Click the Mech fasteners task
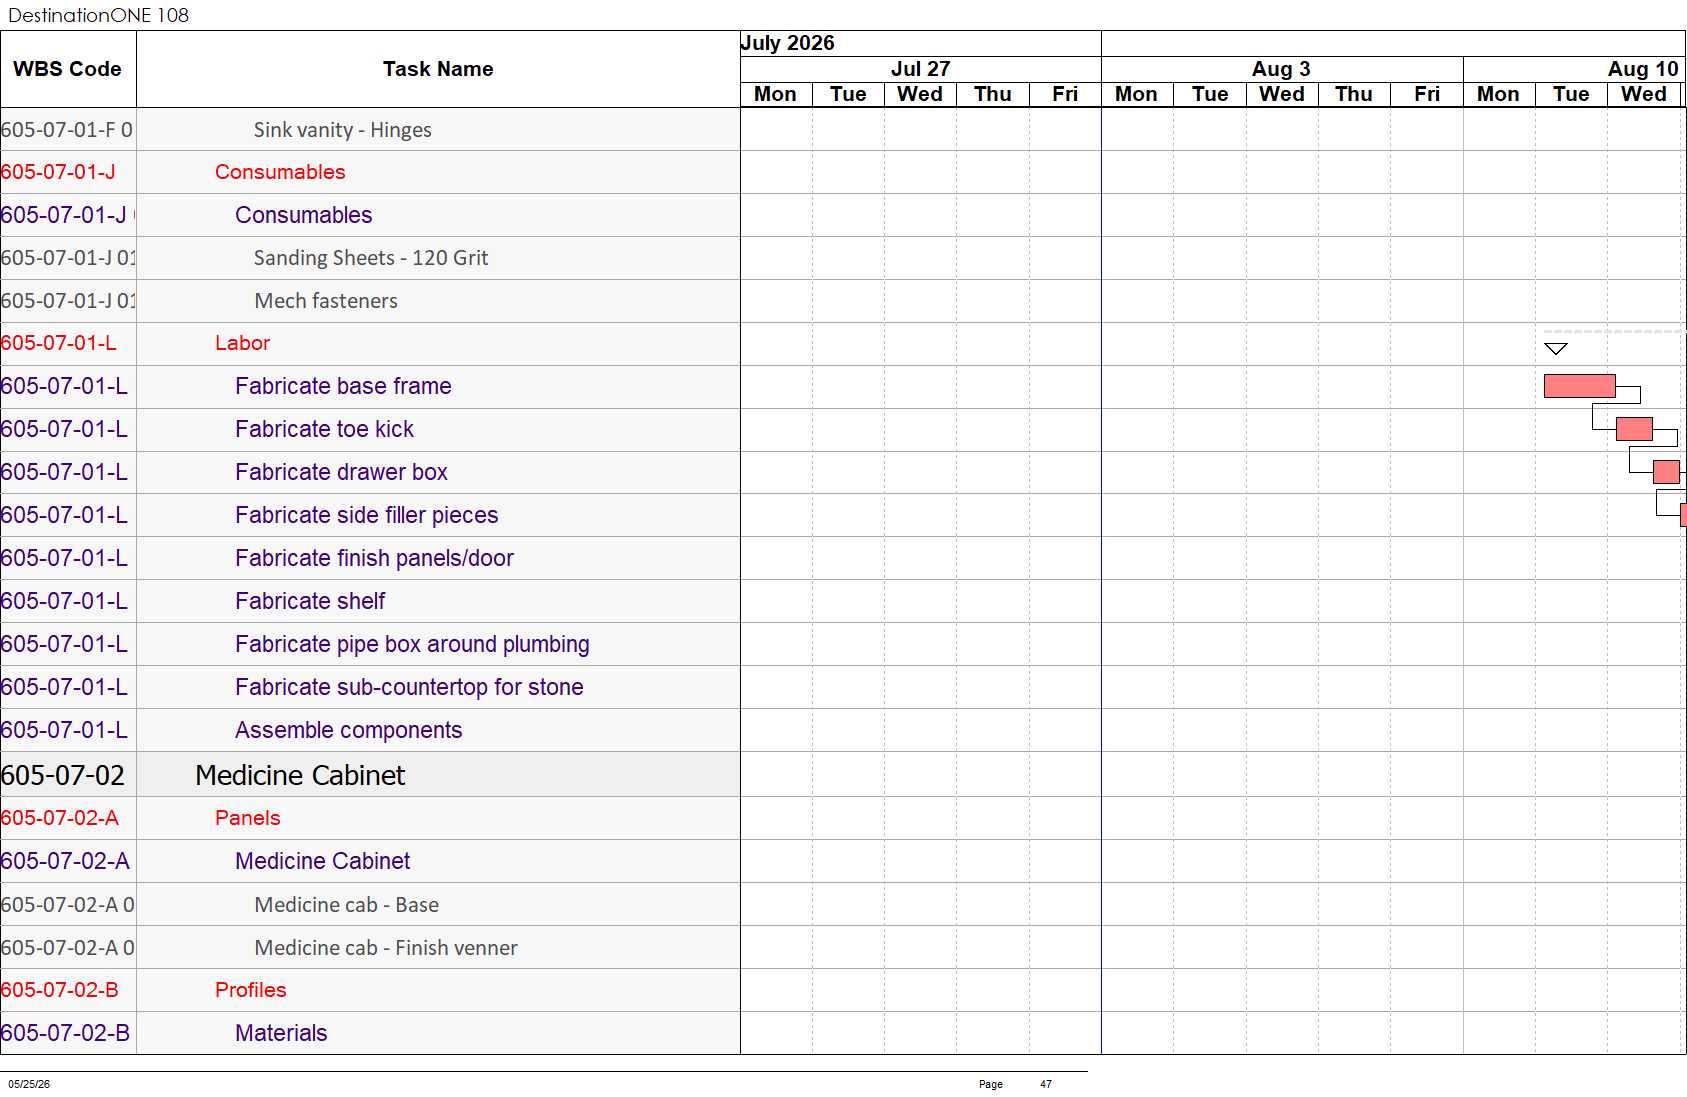 tap(326, 301)
